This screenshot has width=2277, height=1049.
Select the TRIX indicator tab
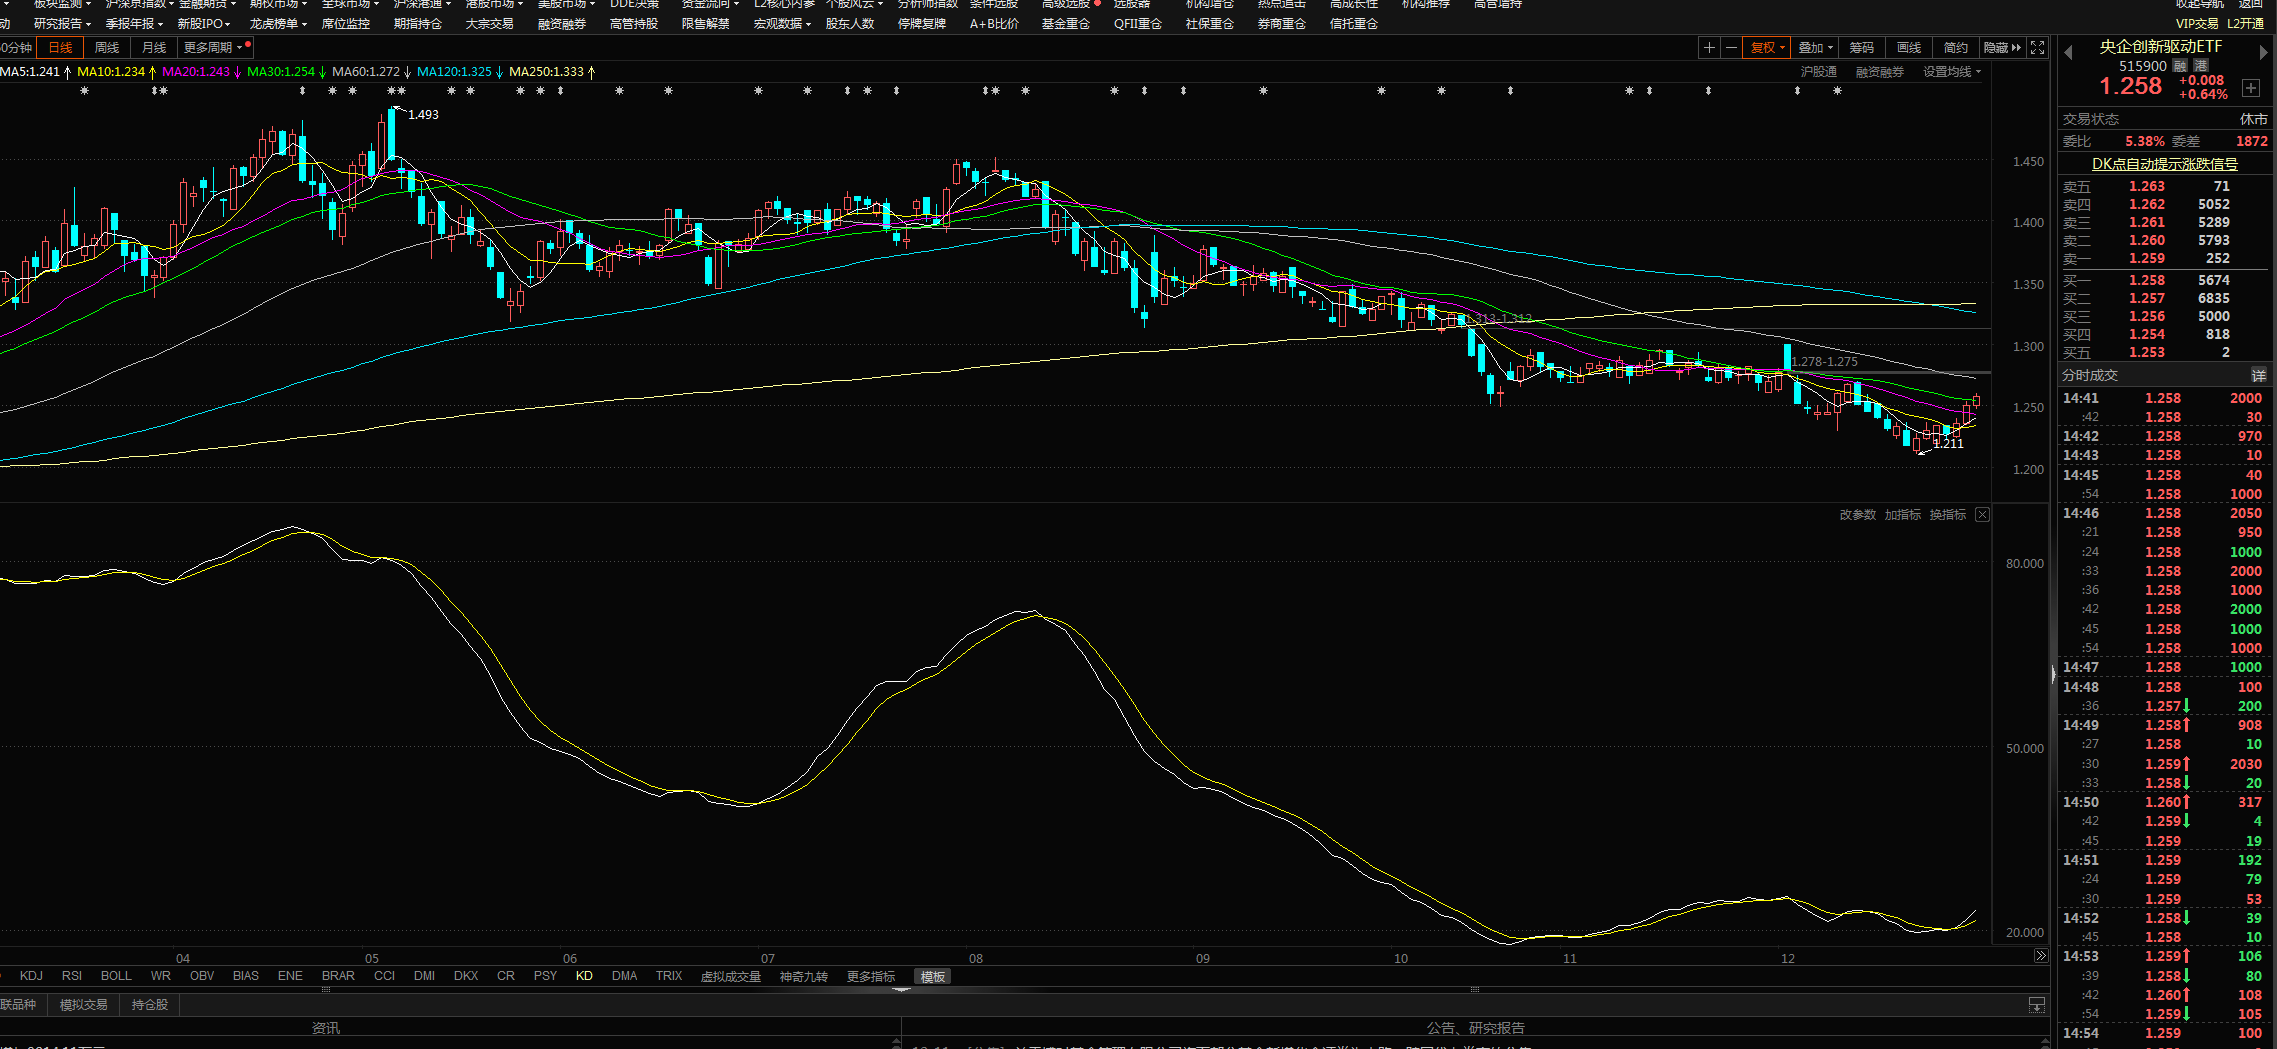(669, 976)
